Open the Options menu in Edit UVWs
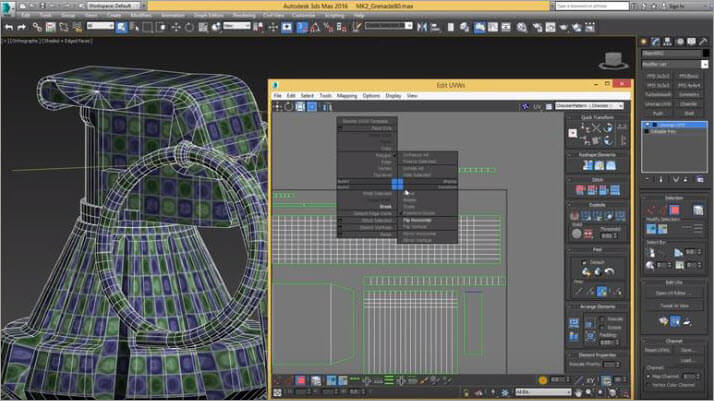The image size is (714, 401). tap(371, 96)
